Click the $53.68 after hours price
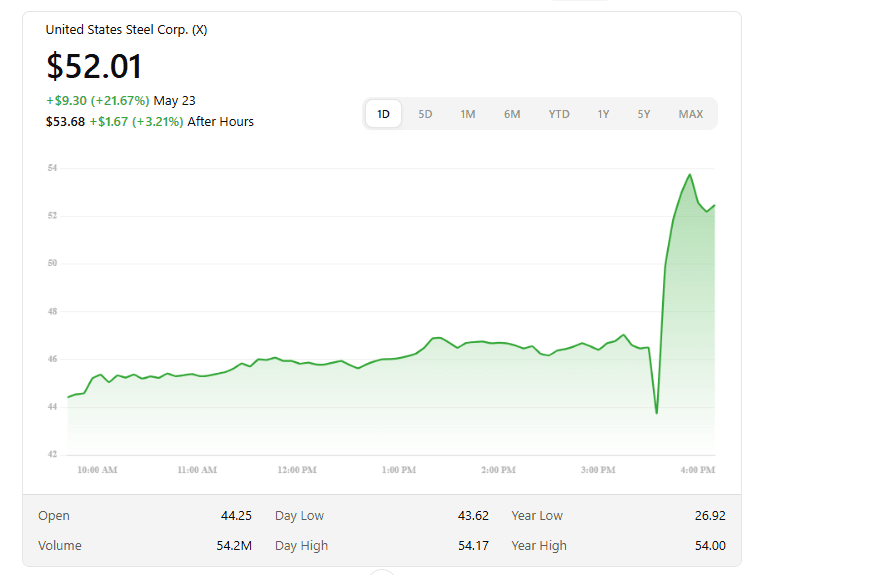This screenshot has width=875, height=575. tap(65, 121)
